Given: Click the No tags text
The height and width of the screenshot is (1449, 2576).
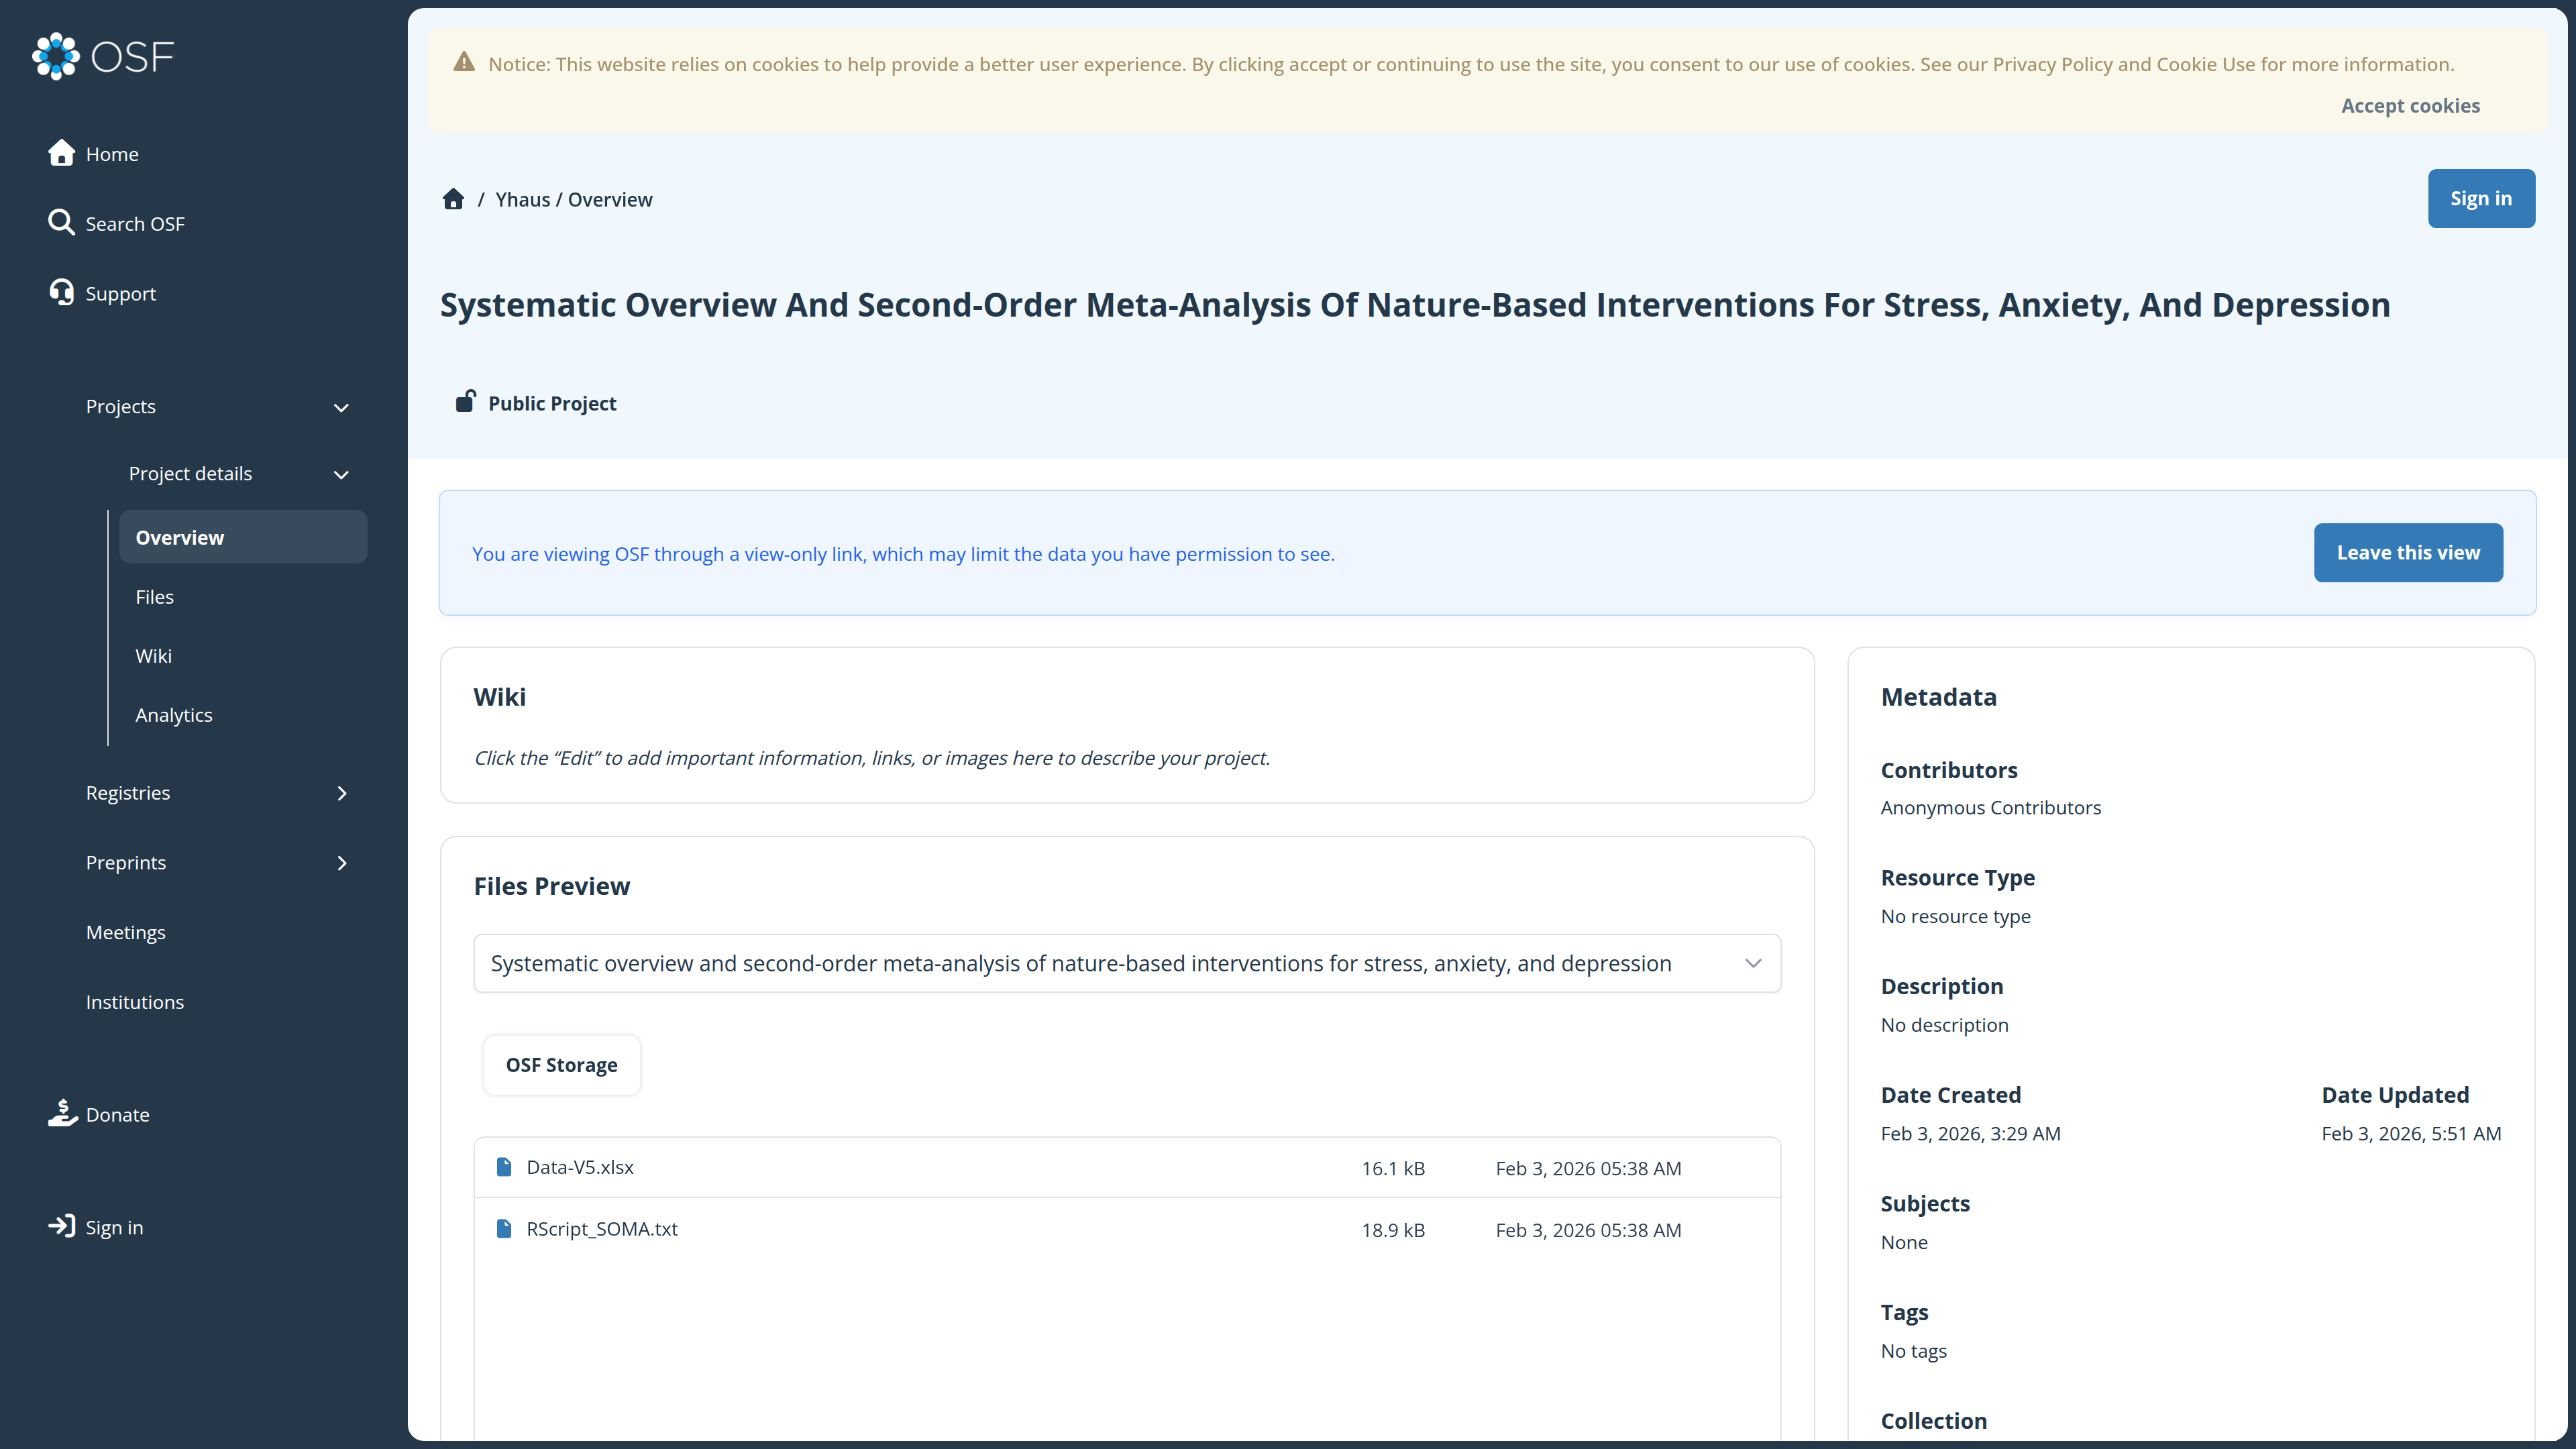Looking at the screenshot, I should click(x=1914, y=1351).
